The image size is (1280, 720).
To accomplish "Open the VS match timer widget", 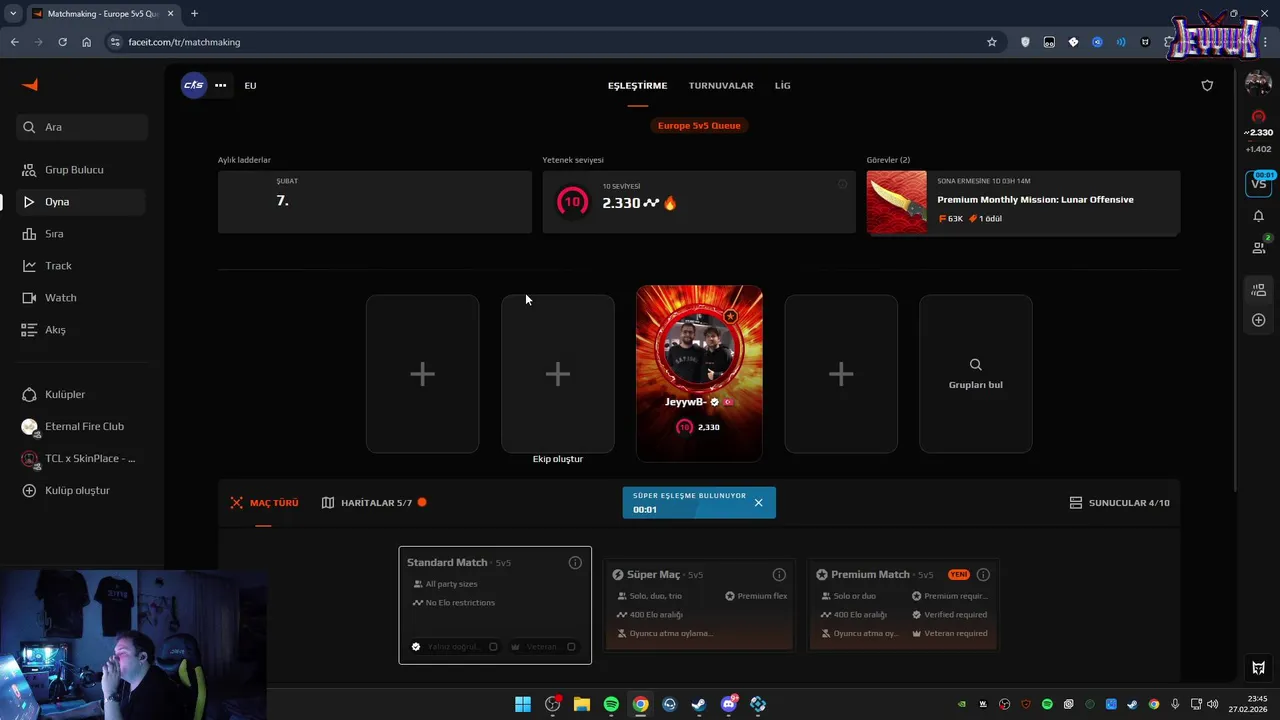I will click(x=1258, y=183).
